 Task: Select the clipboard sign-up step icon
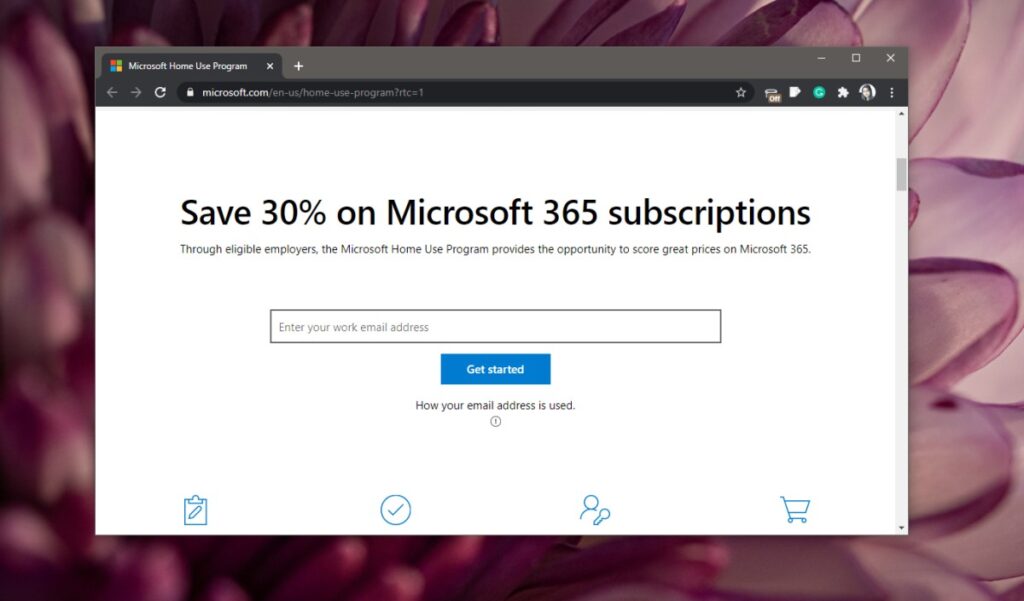(x=196, y=509)
